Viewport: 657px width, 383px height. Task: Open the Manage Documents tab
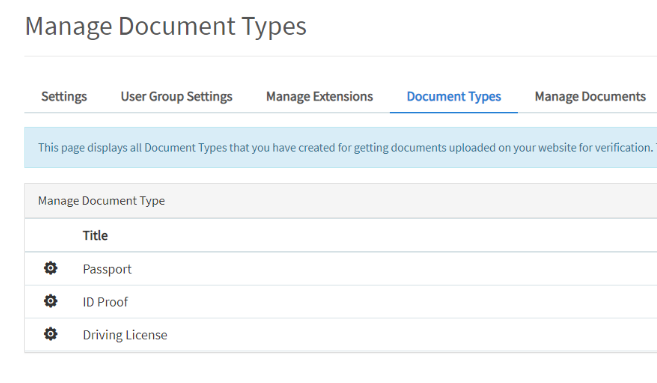pos(590,96)
